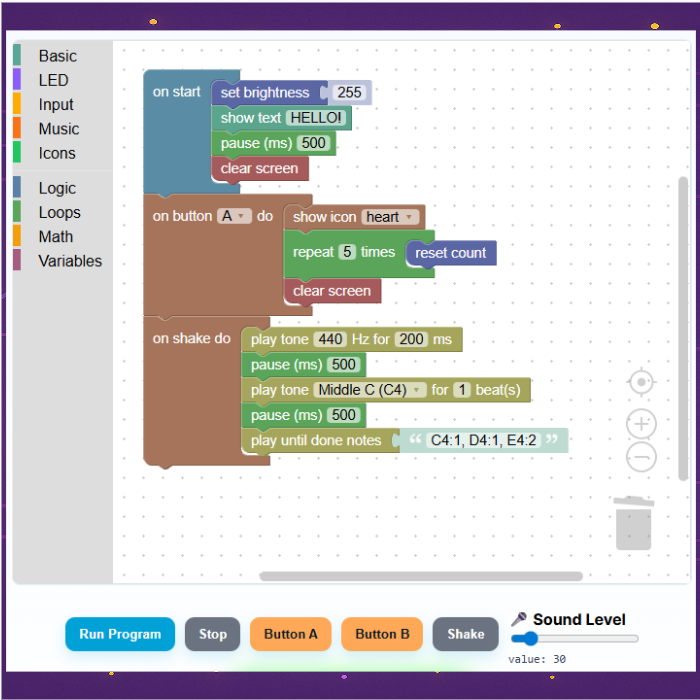700x700 pixels.
Task: Open the Basic blocks category
Action: (57, 56)
